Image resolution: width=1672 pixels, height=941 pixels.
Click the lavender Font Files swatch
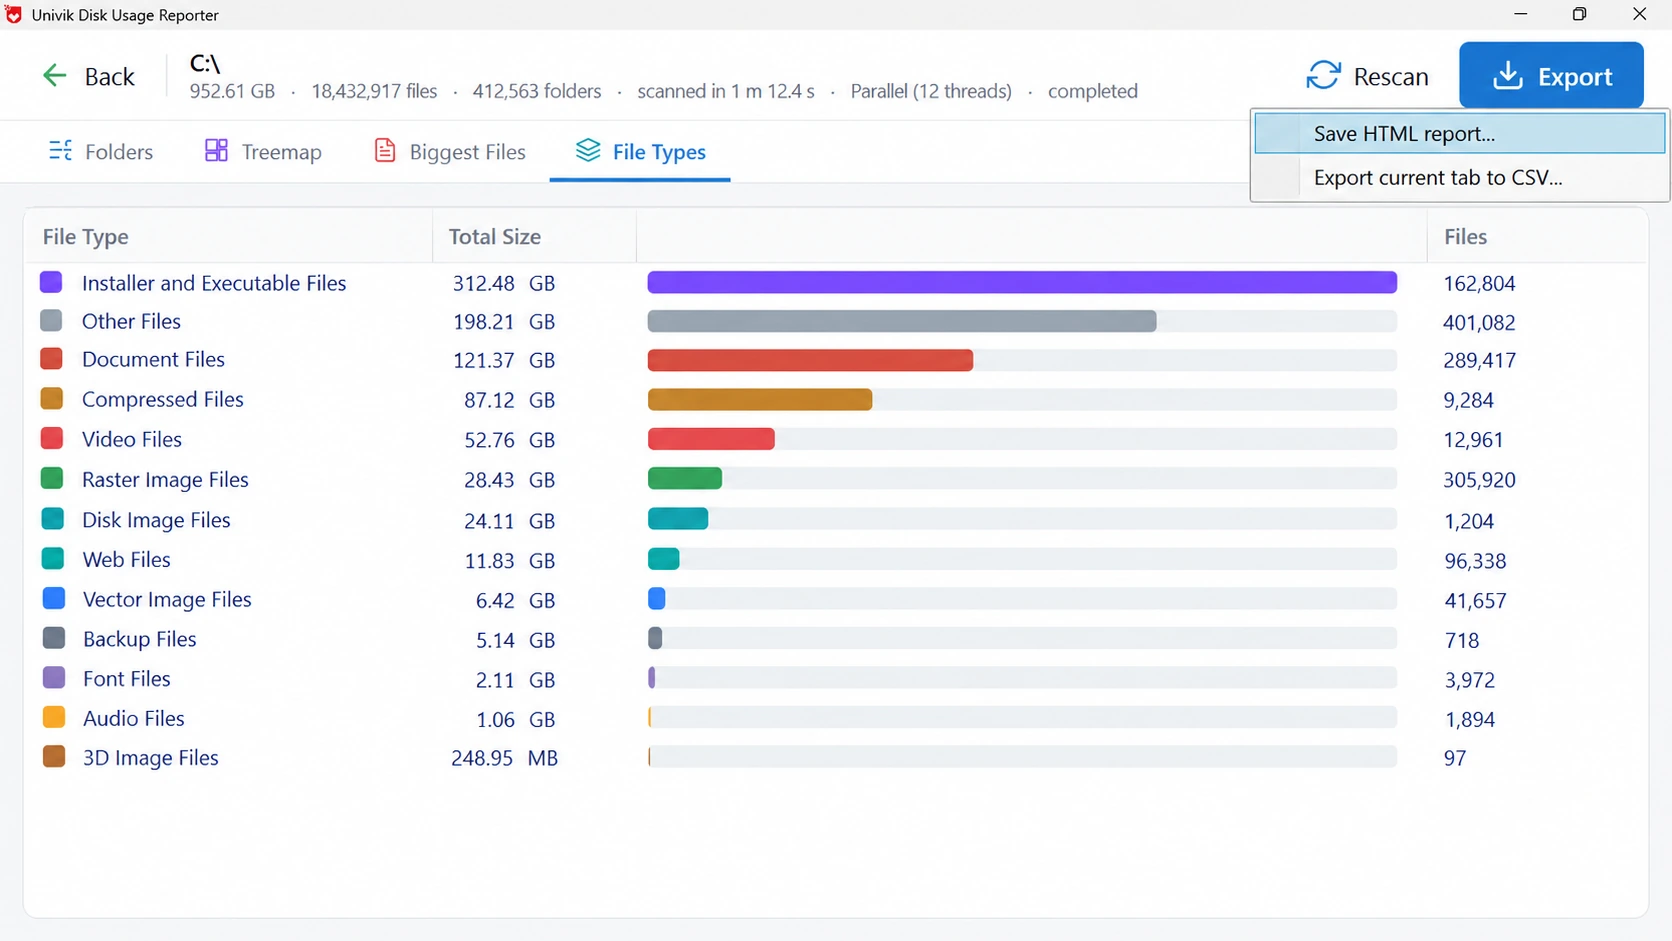click(53, 677)
